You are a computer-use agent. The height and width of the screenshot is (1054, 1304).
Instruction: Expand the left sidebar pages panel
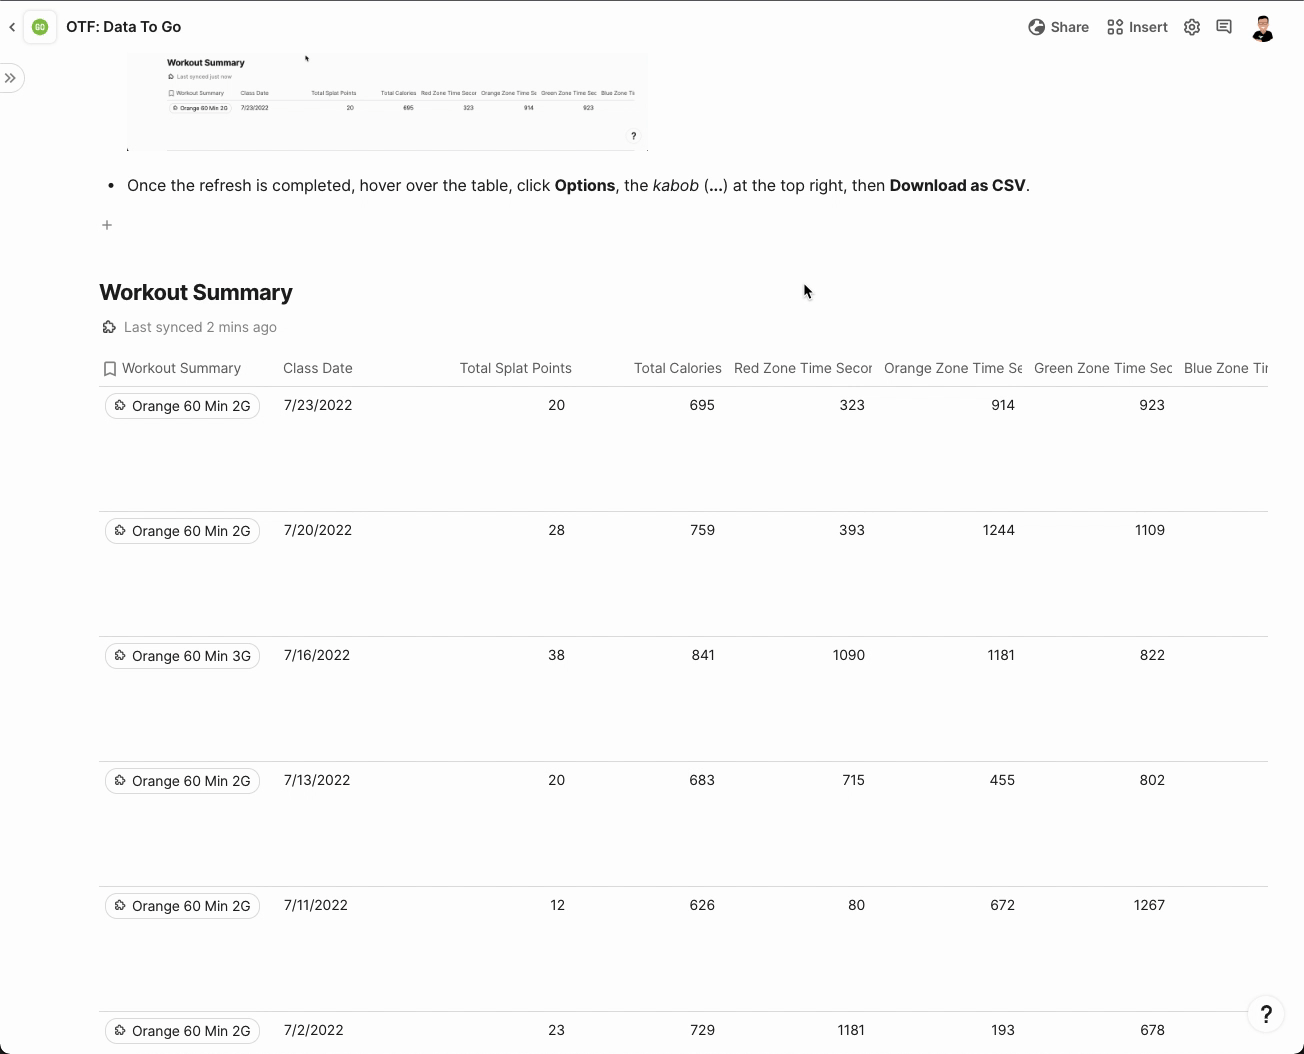click(10, 78)
